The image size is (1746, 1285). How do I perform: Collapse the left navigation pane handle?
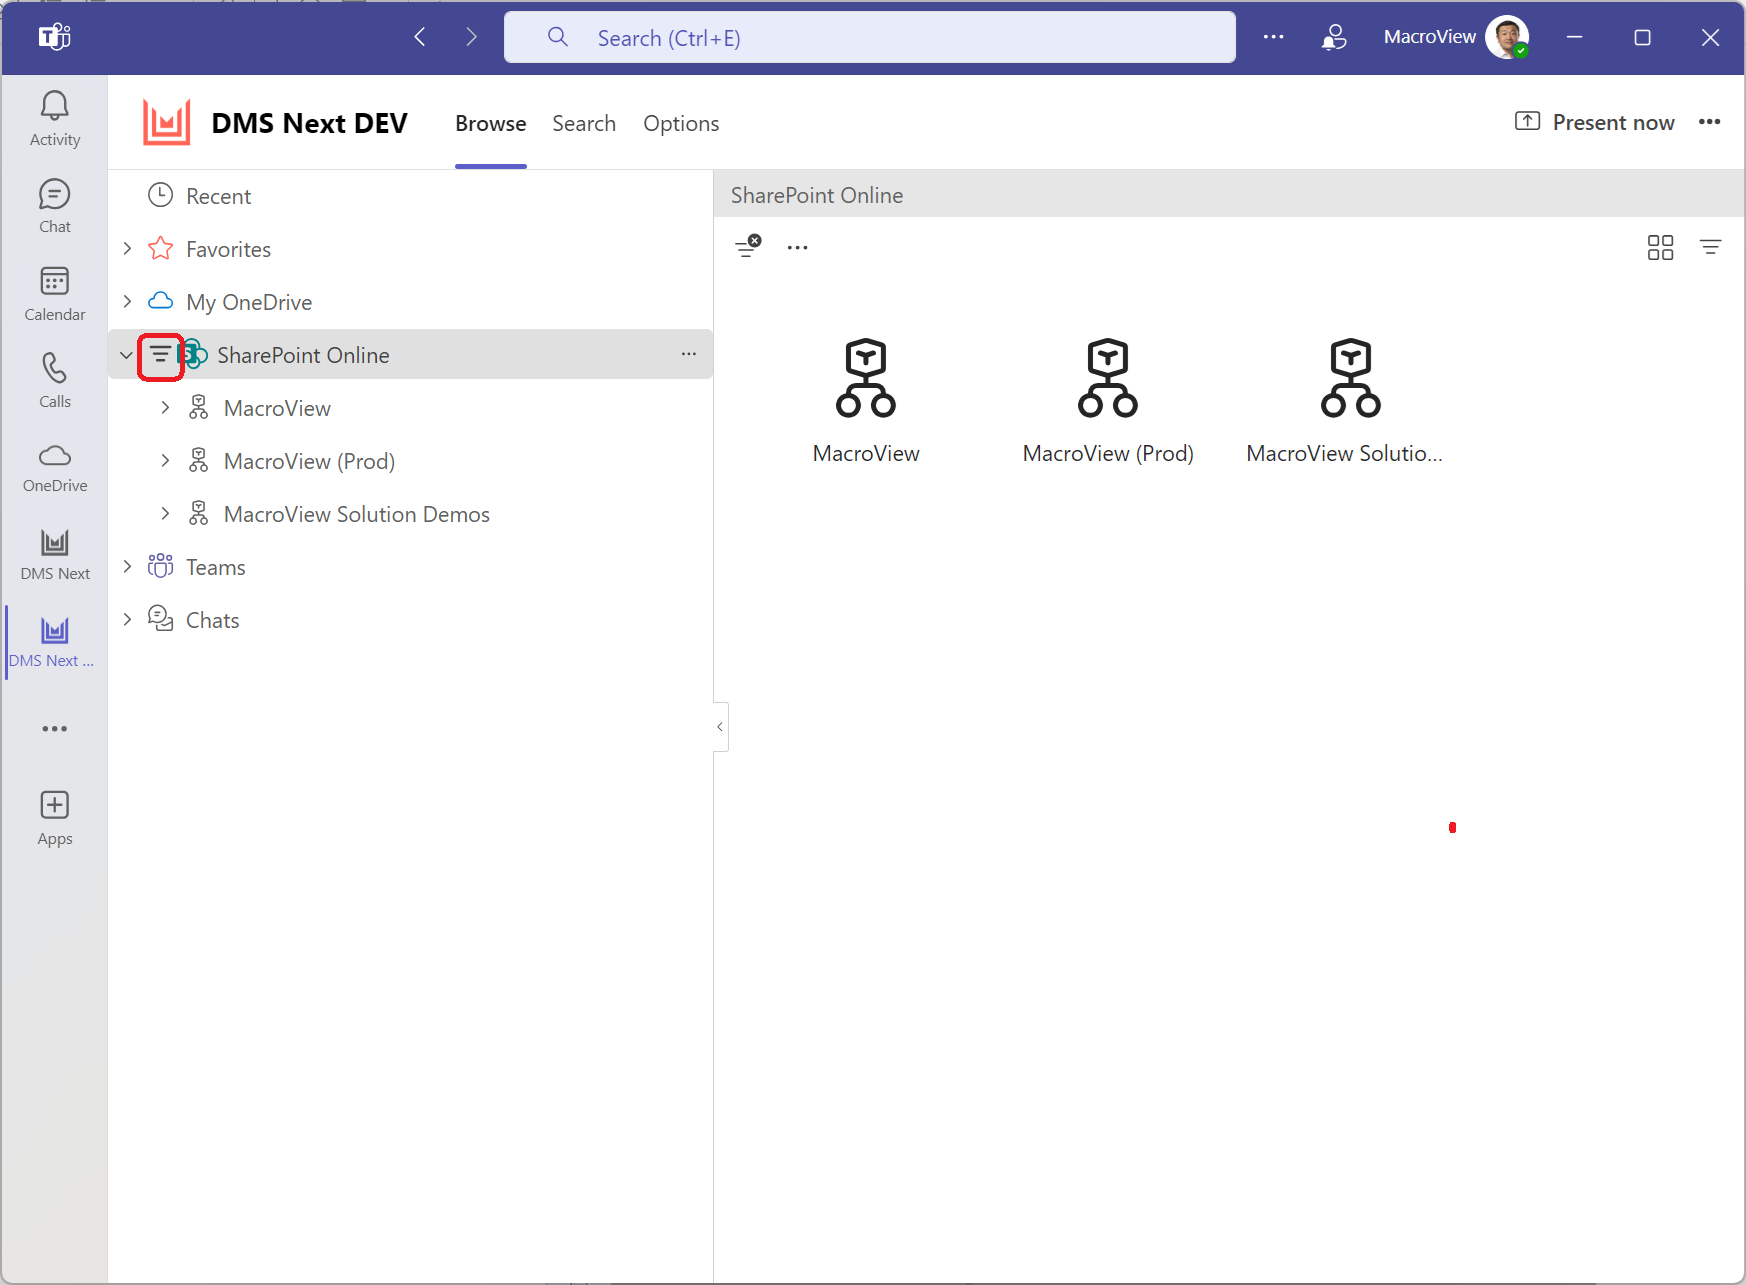point(720,727)
